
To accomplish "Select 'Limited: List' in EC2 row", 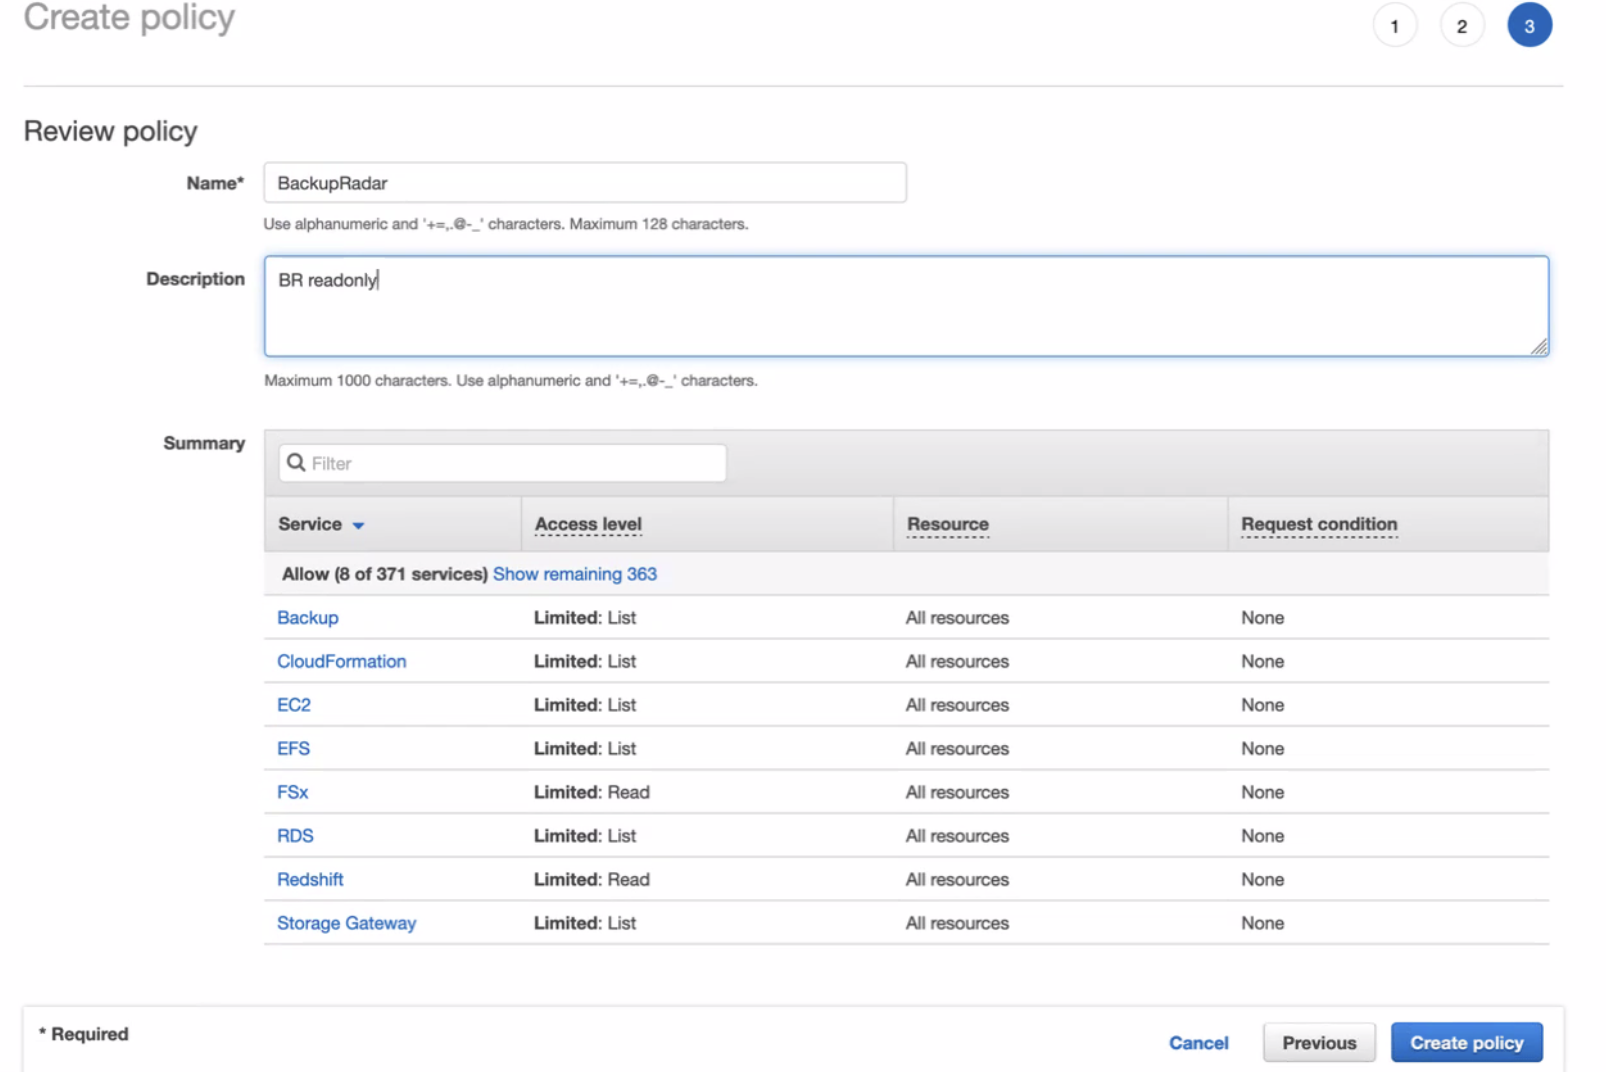I will [585, 705].
